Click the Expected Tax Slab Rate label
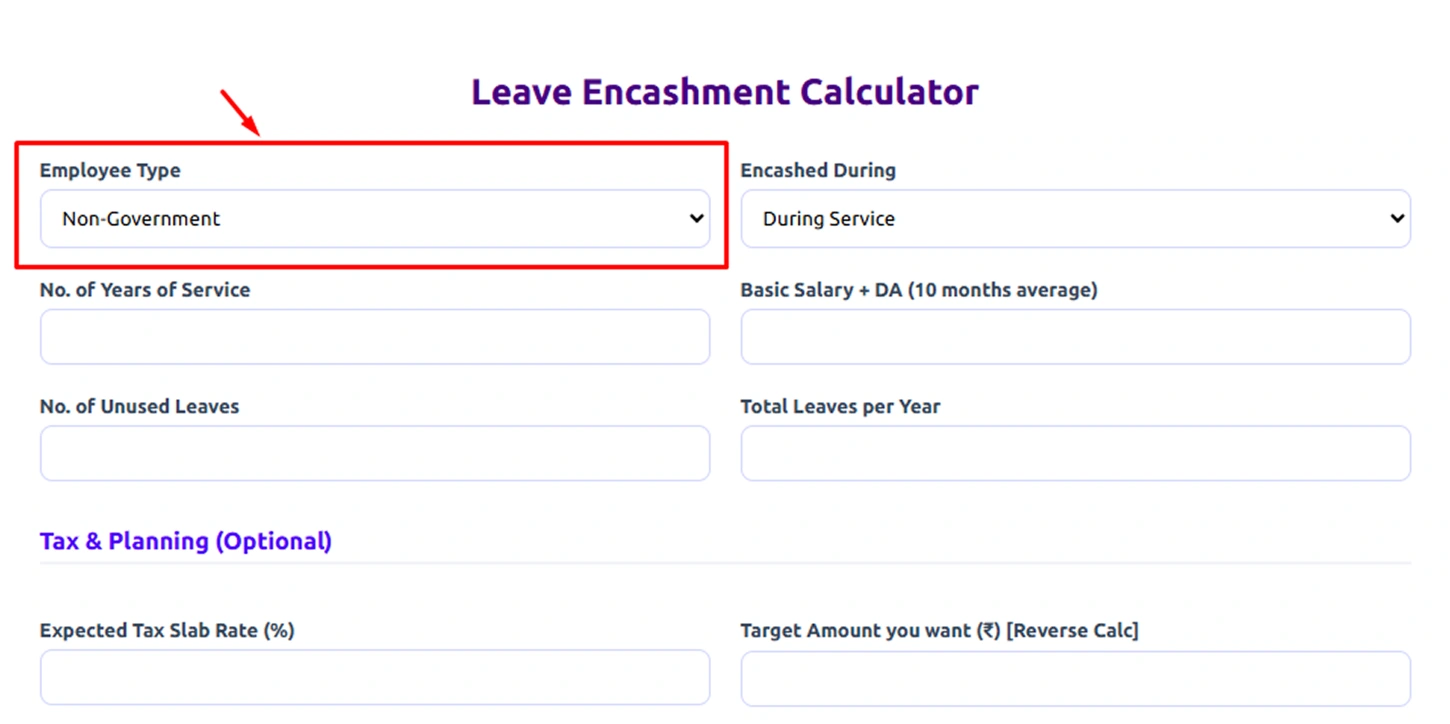The width and height of the screenshot is (1450, 724). point(167,631)
